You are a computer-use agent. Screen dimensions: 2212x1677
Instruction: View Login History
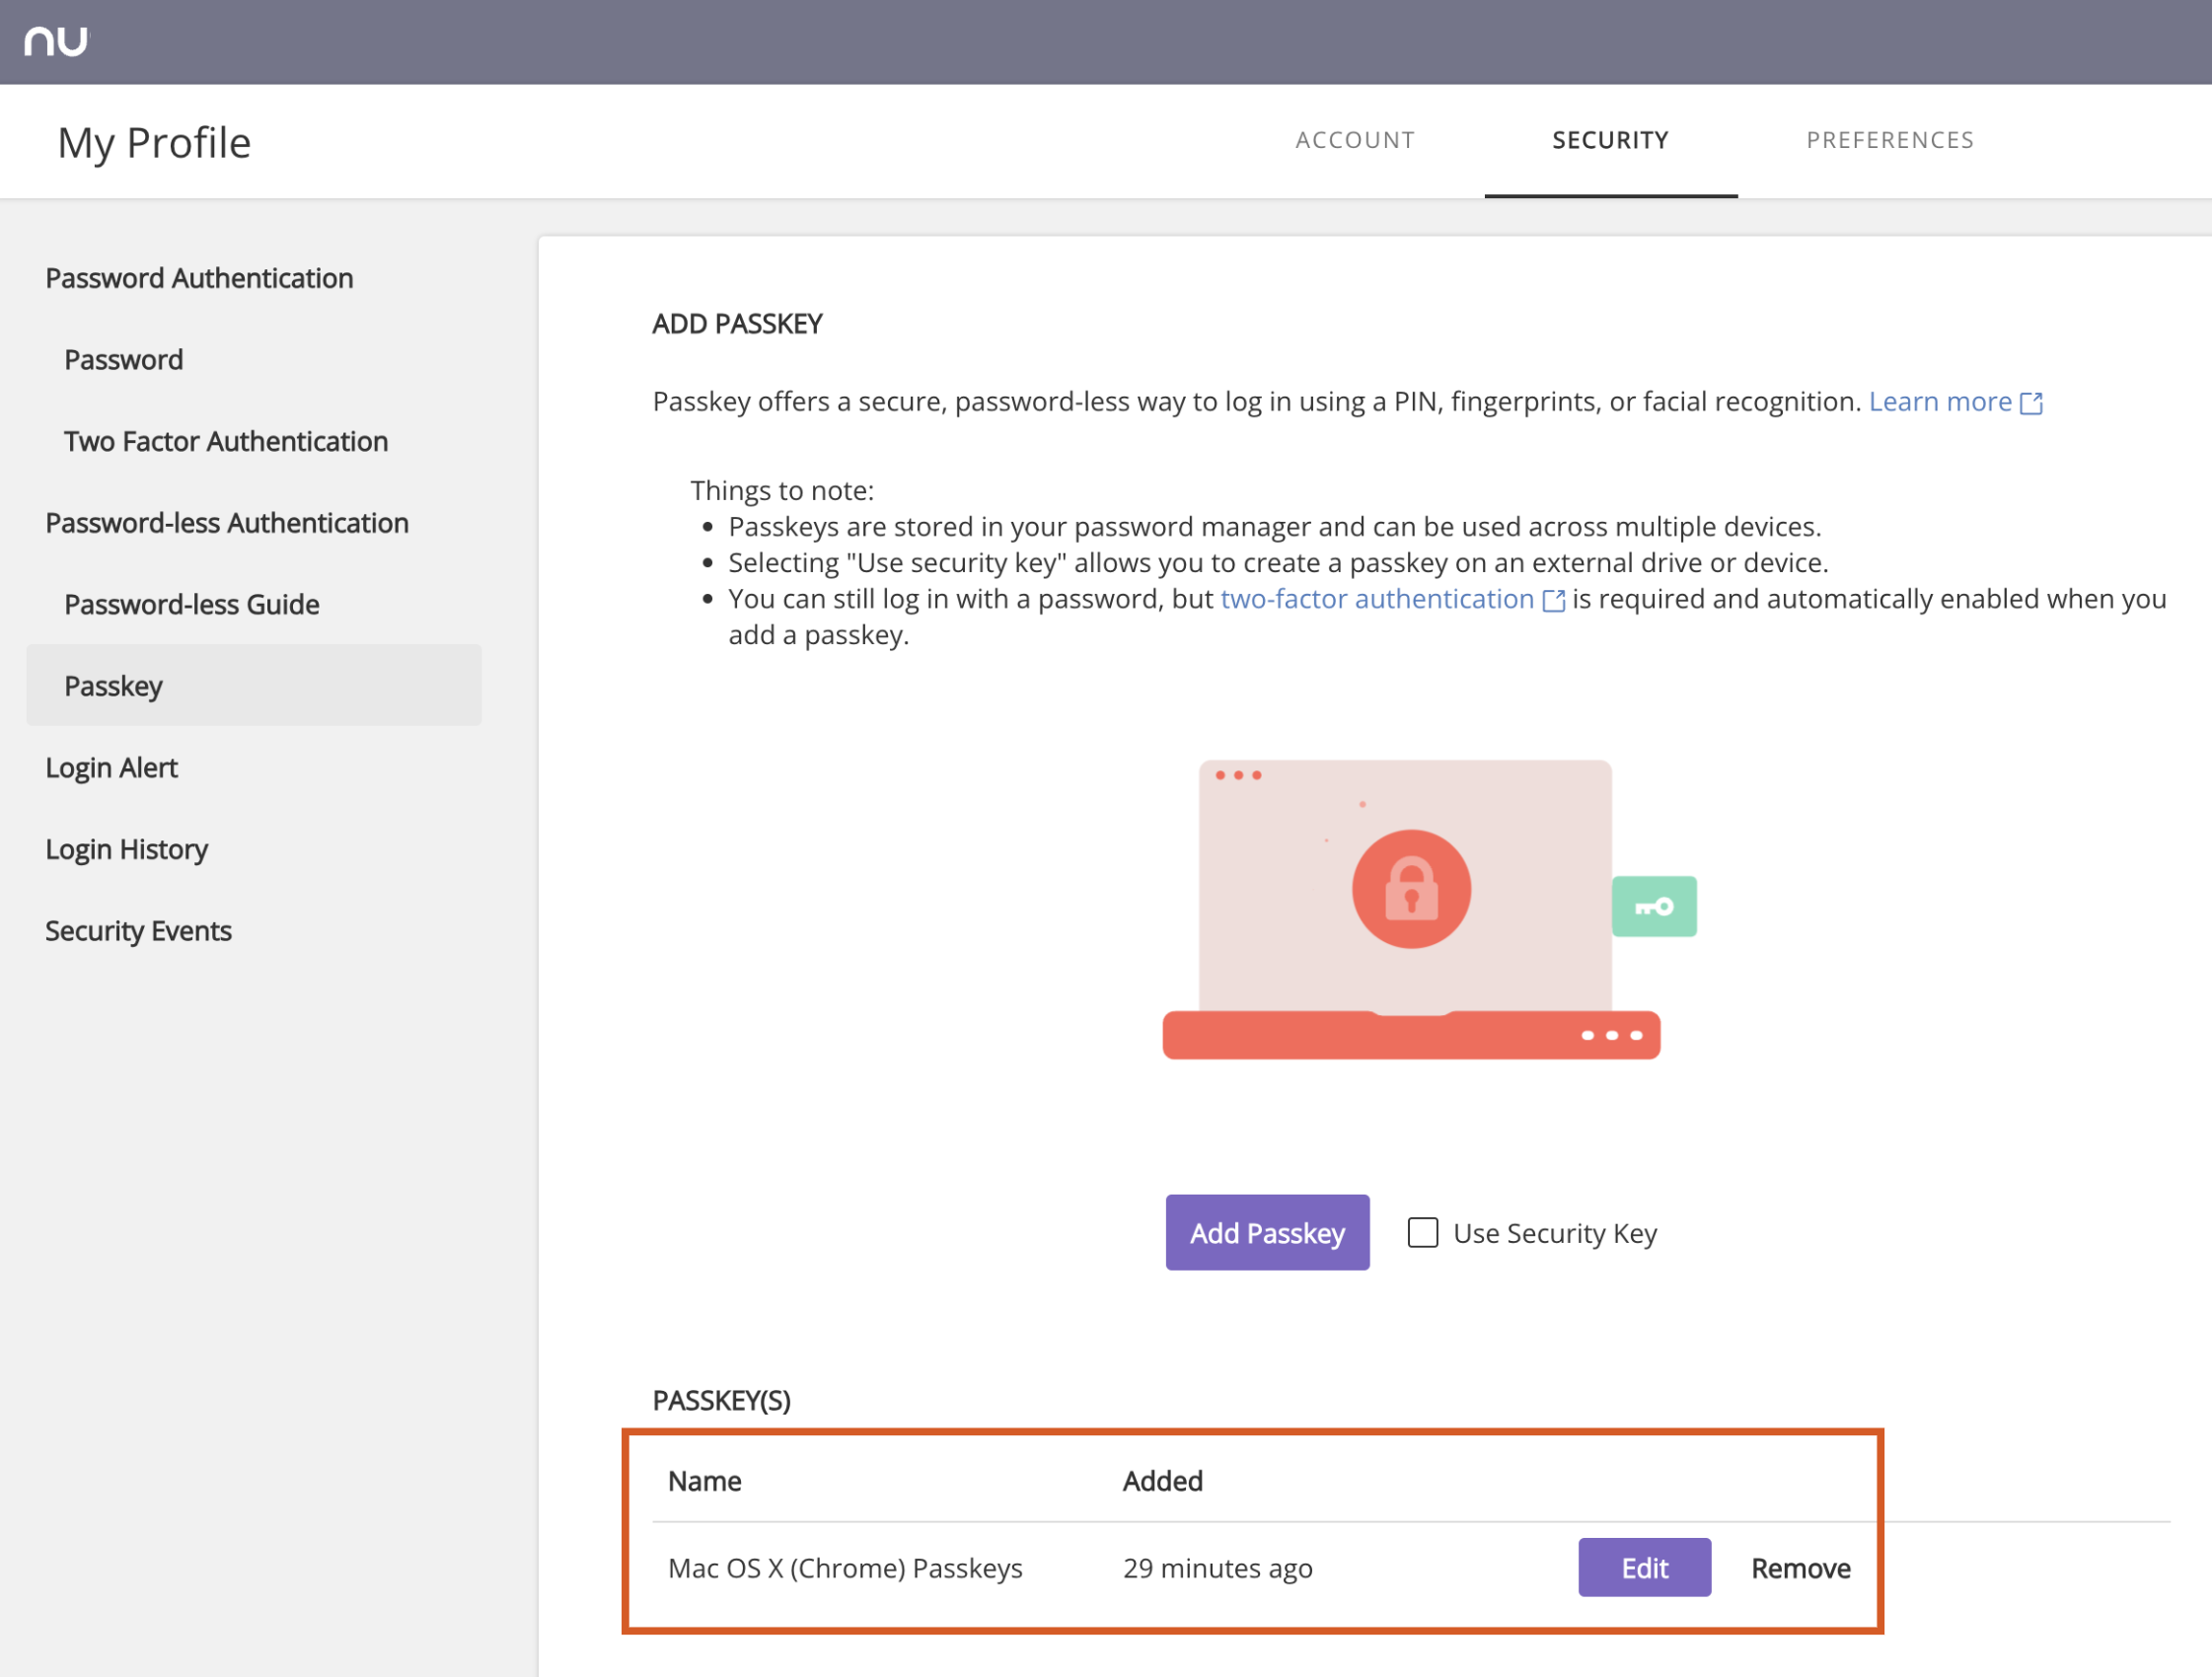pyautogui.click(x=126, y=849)
